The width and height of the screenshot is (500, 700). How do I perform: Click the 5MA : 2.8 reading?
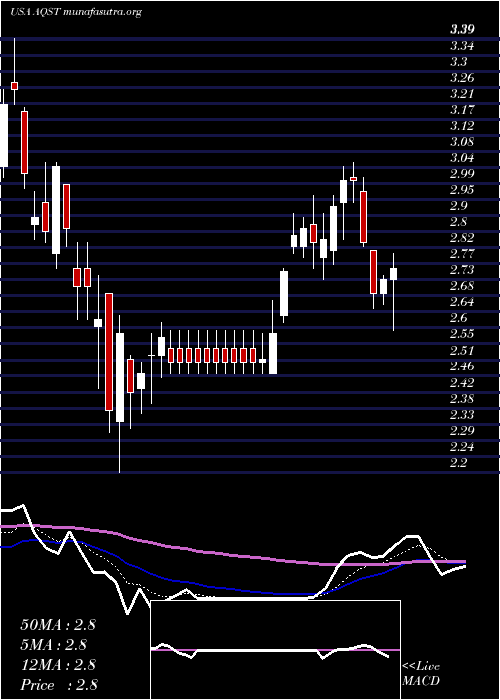point(53,645)
